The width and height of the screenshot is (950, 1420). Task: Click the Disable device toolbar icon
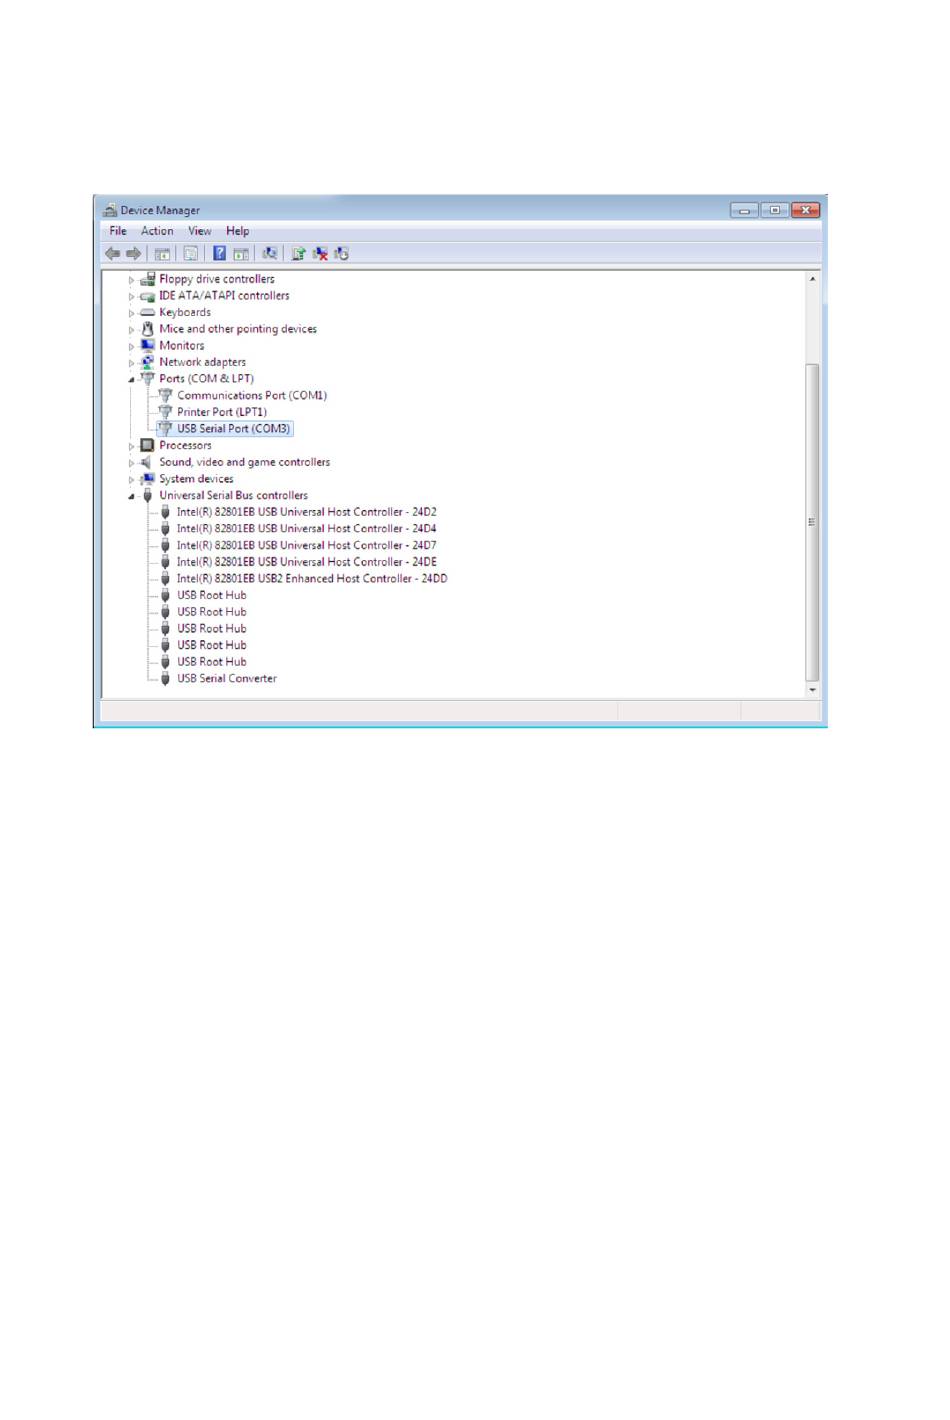(341, 254)
